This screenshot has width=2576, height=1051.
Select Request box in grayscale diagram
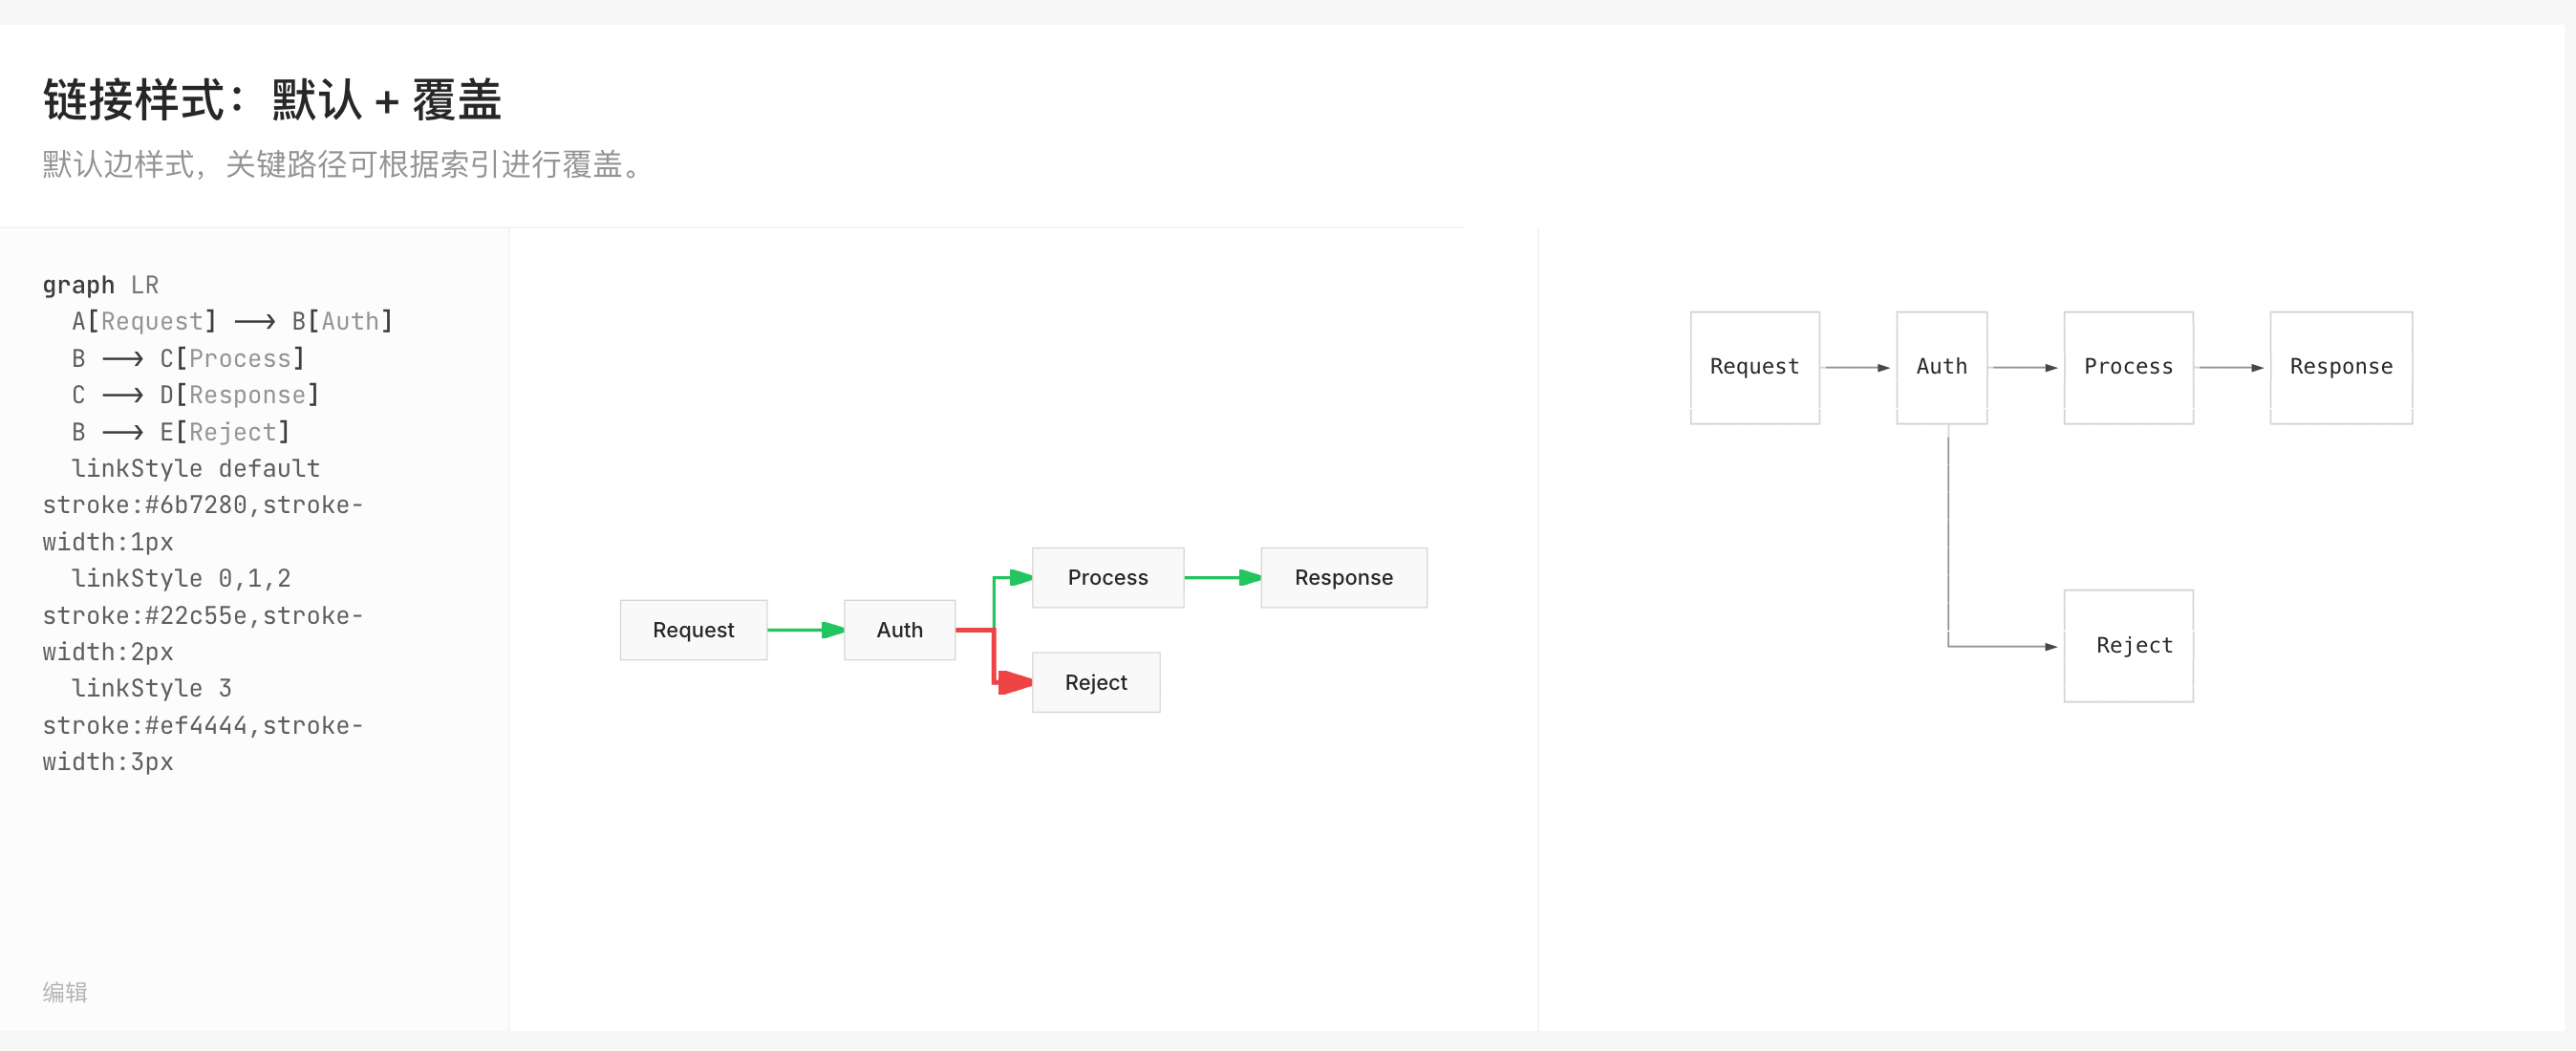(x=1754, y=367)
